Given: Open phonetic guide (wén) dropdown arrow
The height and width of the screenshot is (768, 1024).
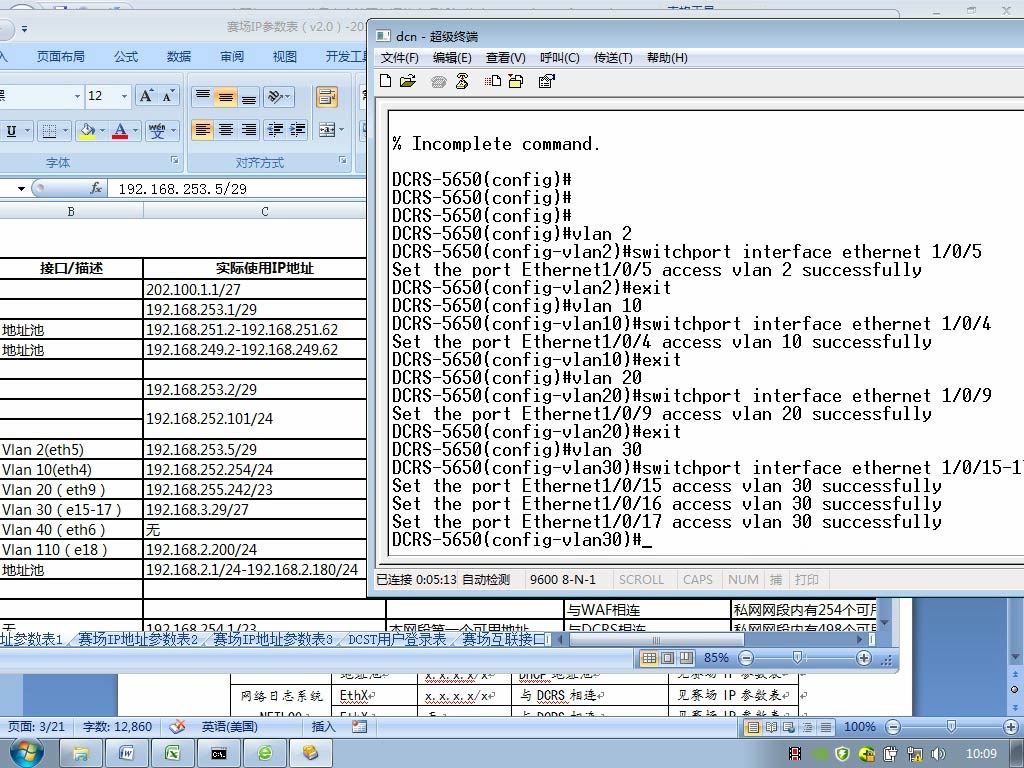Looking at the screenshot, I should tap(174, 131).
